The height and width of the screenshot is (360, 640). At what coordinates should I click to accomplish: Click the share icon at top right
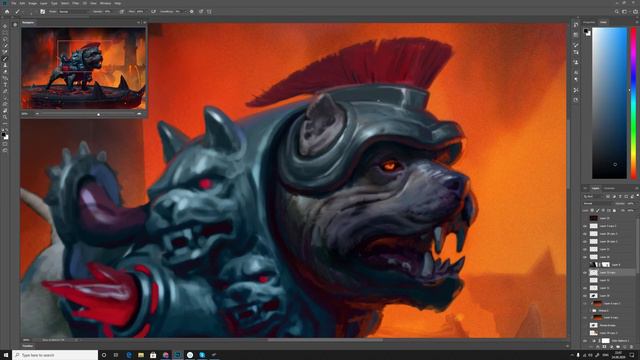coord(635,11)
